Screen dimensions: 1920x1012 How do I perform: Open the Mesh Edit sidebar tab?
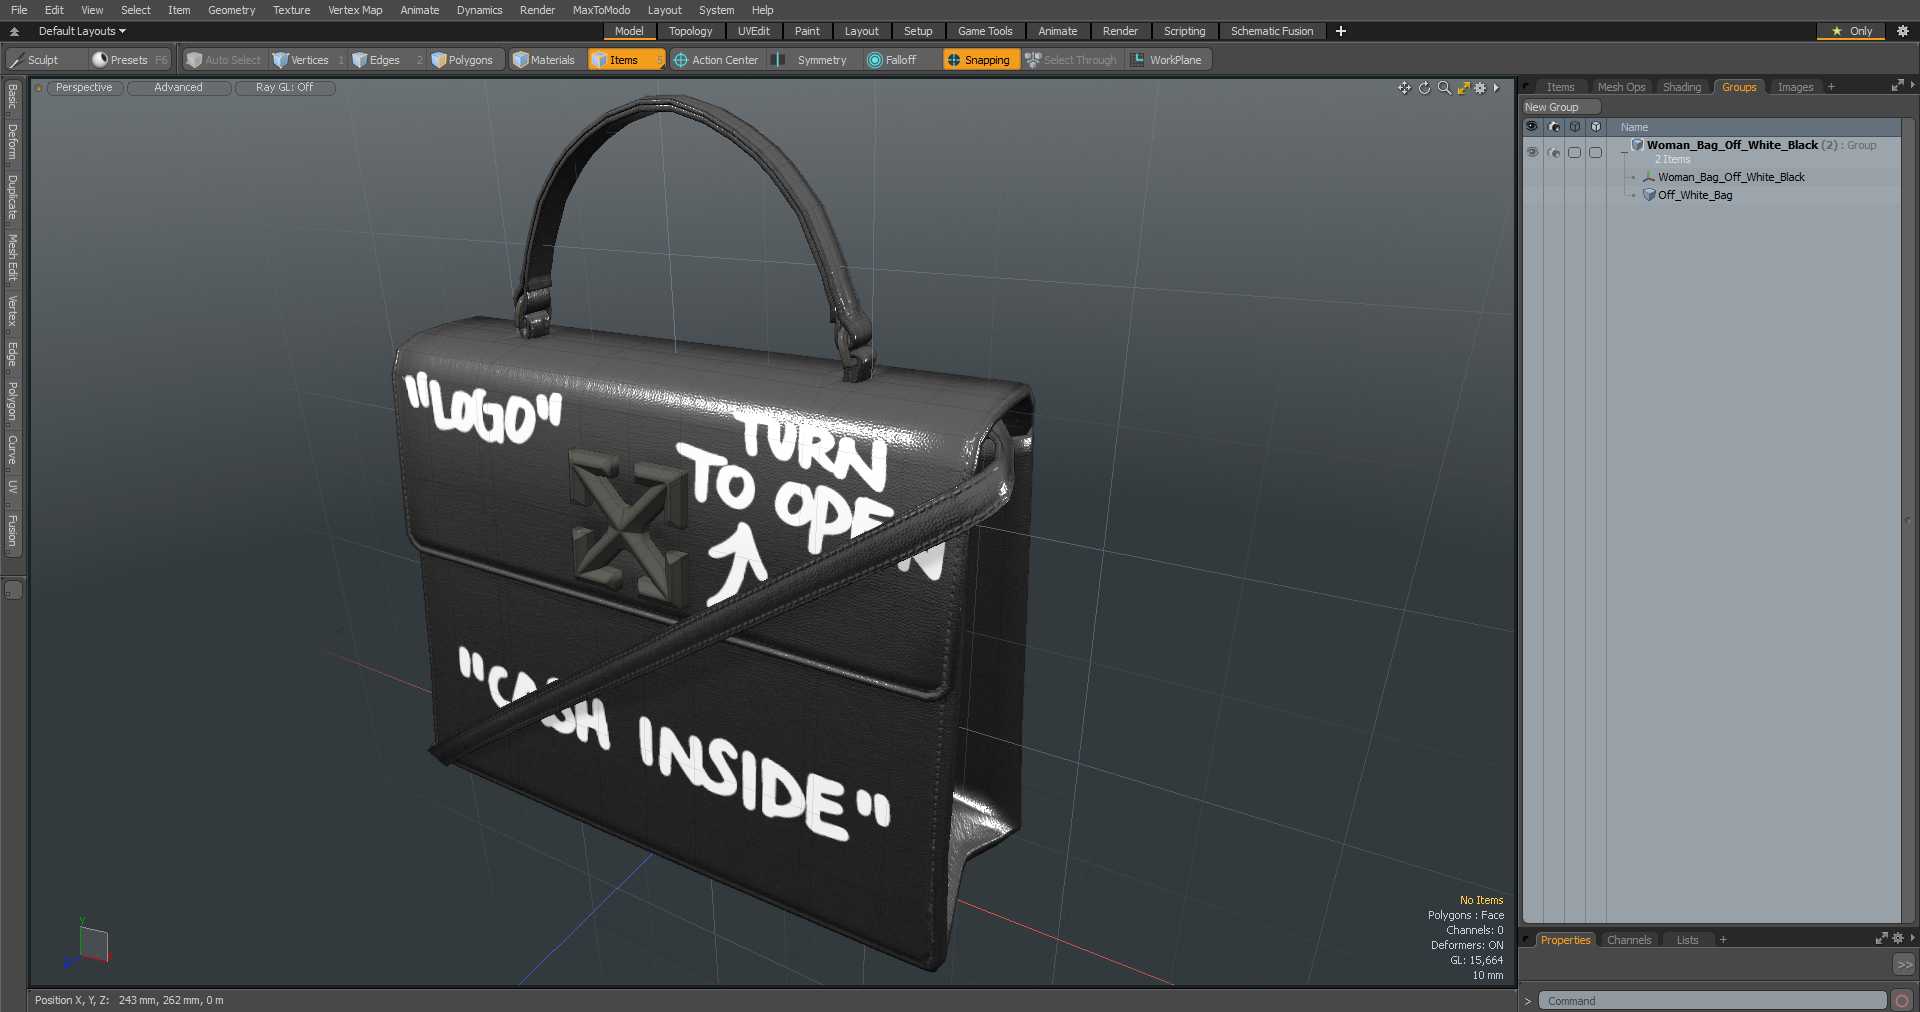[12, 258]
